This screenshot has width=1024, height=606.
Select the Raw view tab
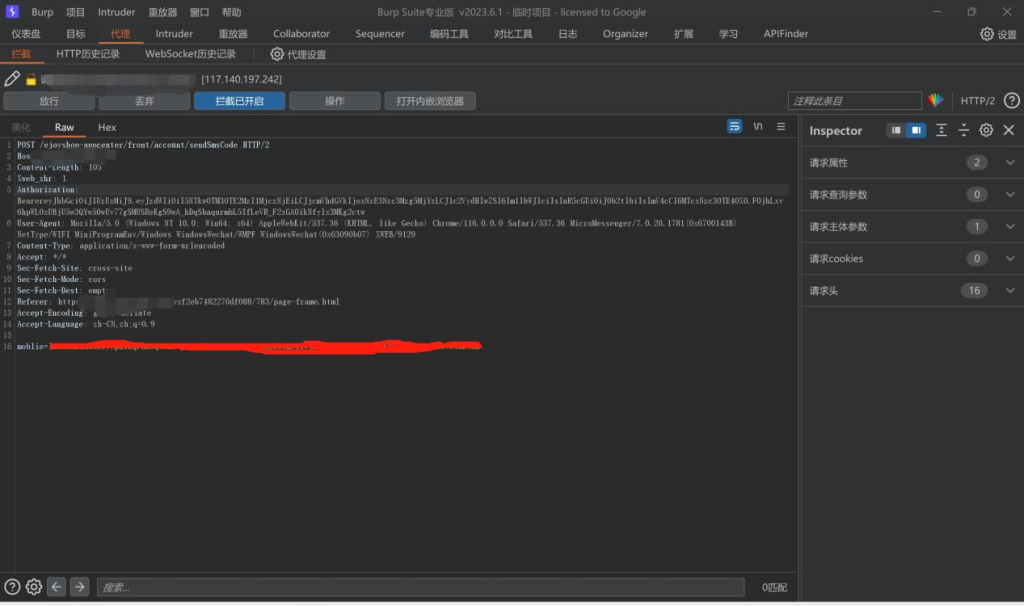tap(64, 127)
